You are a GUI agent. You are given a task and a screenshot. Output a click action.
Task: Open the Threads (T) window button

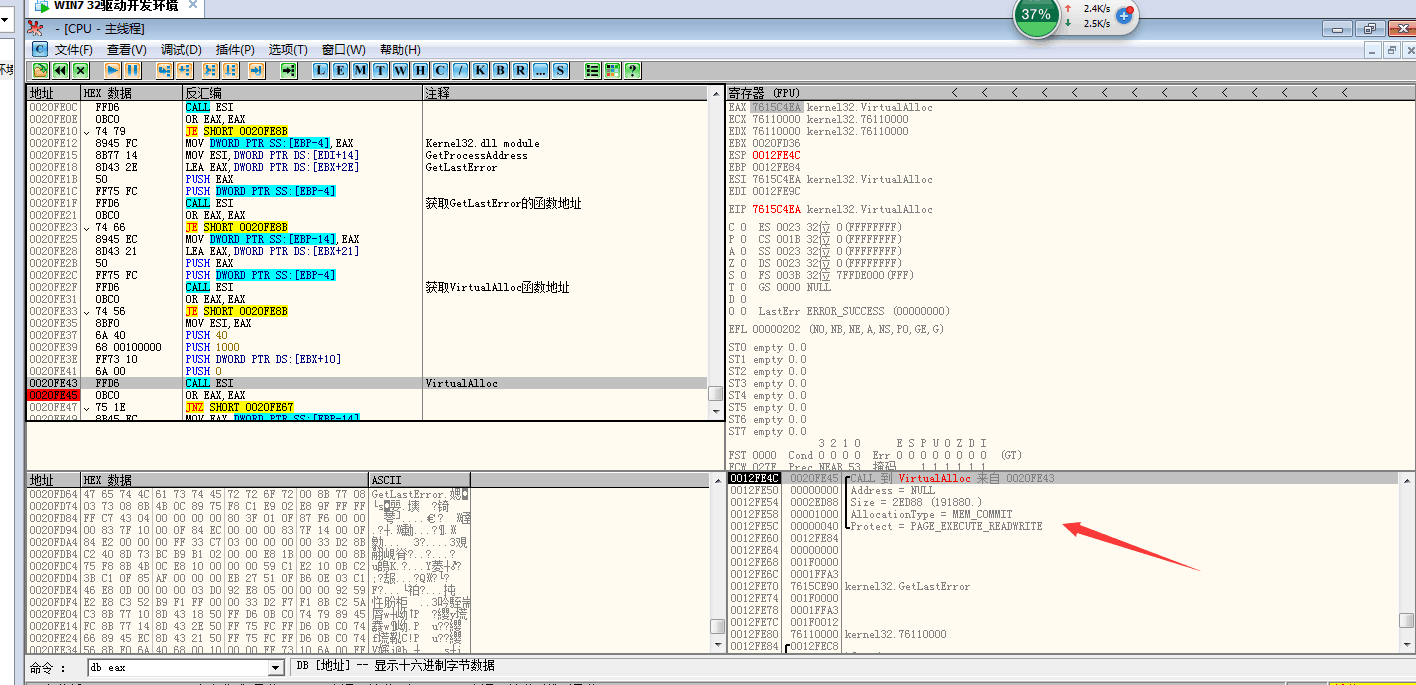[x=381, y=70]
